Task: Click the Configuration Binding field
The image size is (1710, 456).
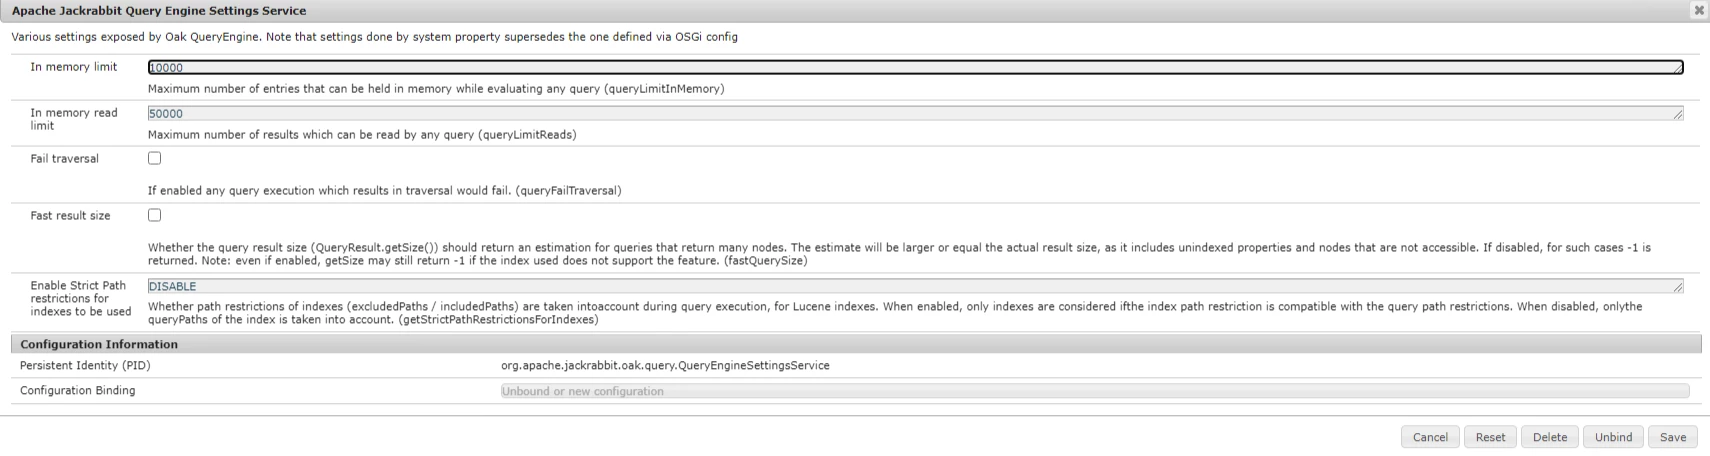Action: tap(1095, 391)
